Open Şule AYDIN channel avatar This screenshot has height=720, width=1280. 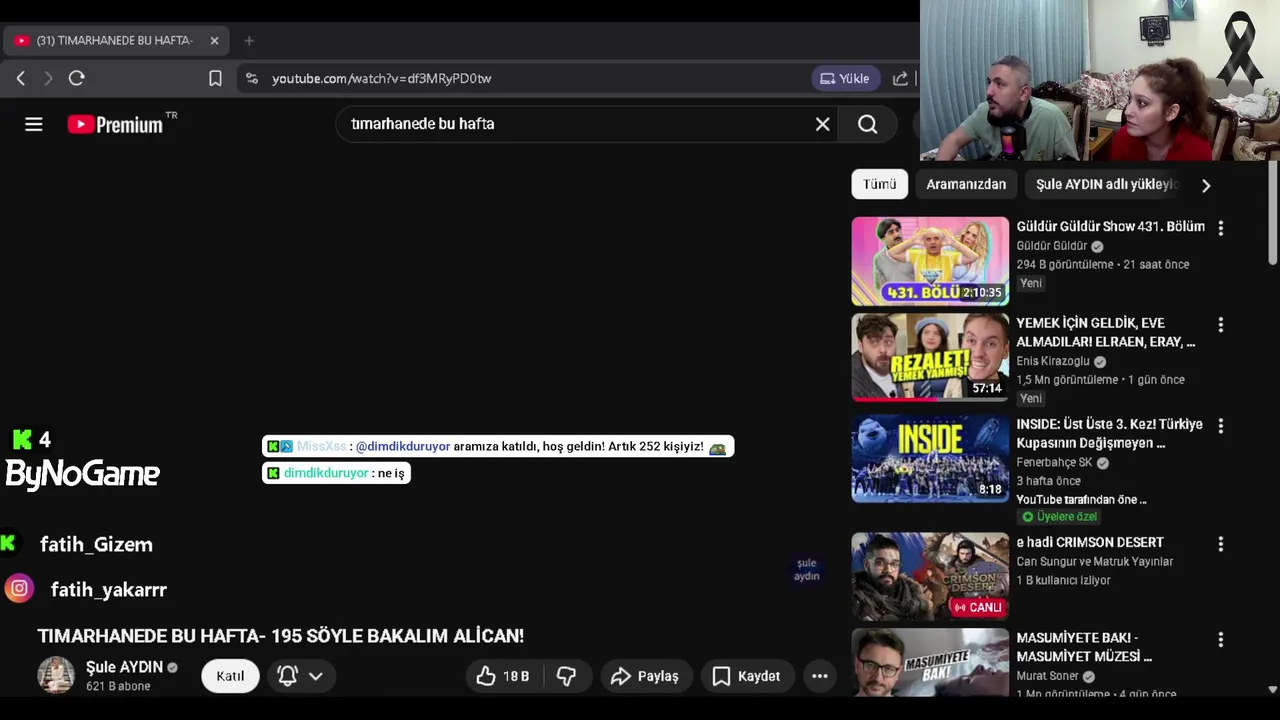tap(56, 675)
